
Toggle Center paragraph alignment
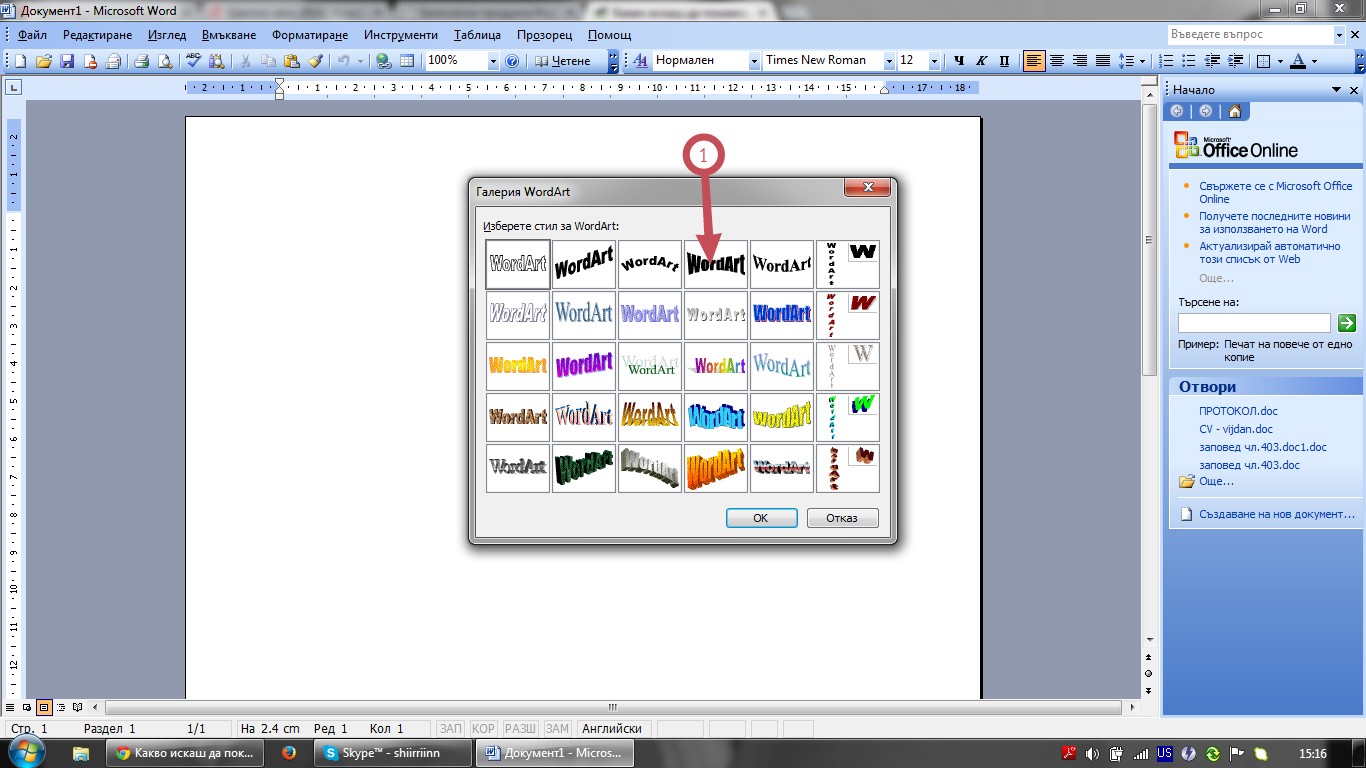tap(1057, 61)
